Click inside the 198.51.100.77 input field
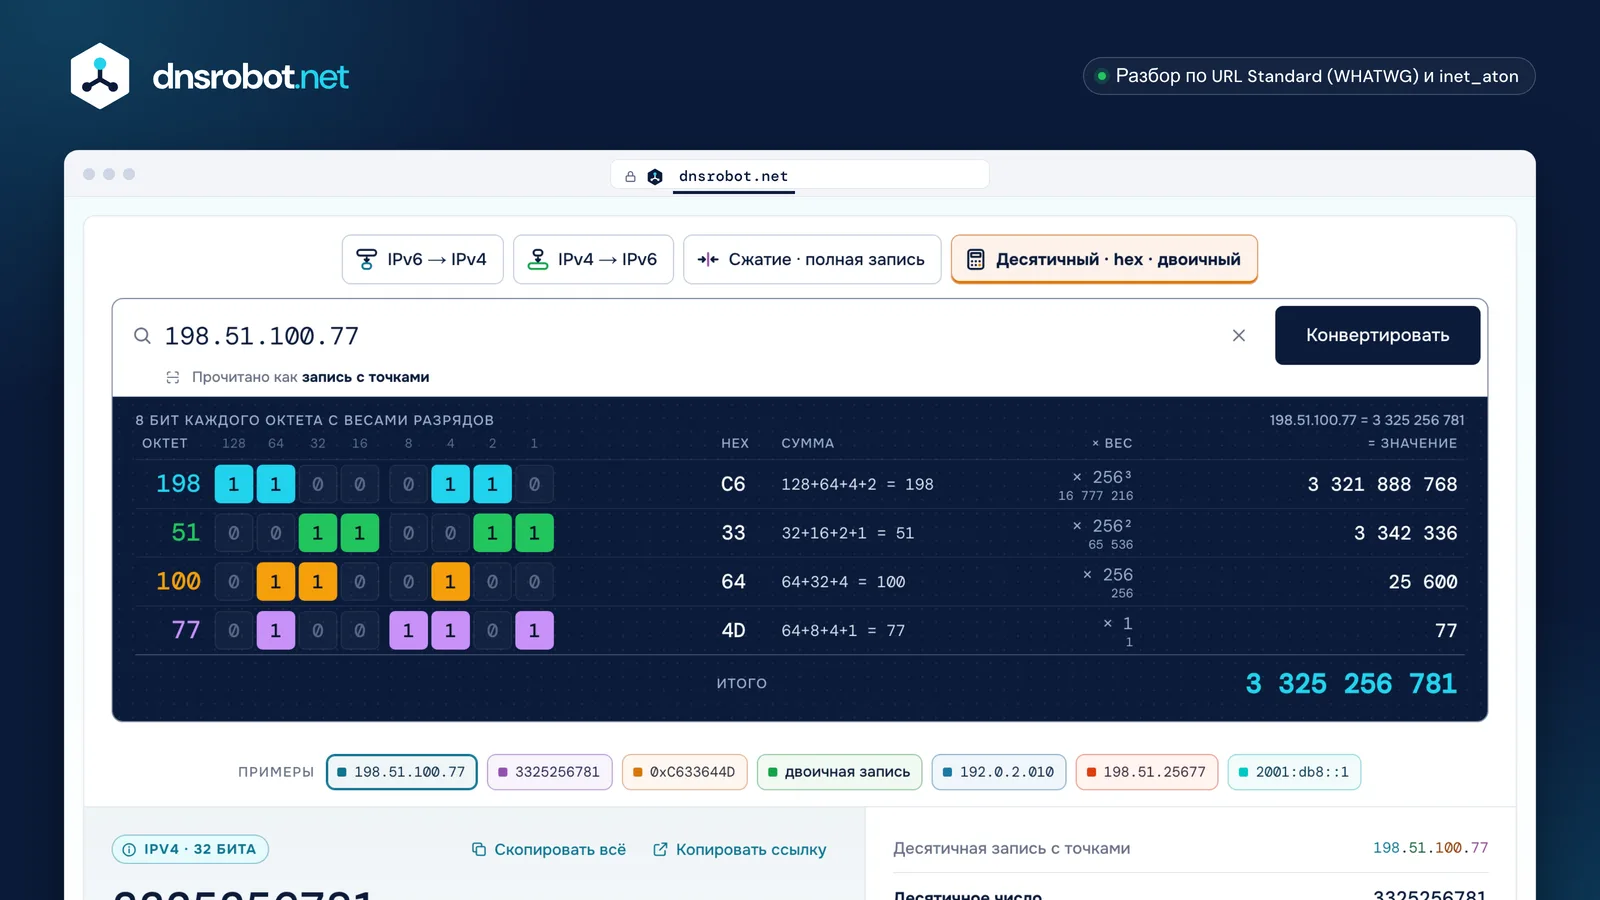 (690, 336)
